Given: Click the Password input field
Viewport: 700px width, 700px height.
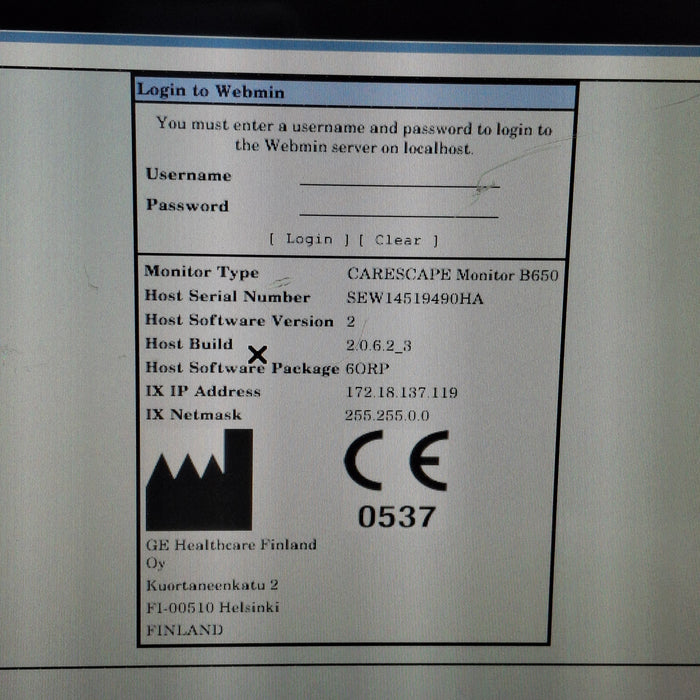Looking at the screenshot, I should 398,208.
